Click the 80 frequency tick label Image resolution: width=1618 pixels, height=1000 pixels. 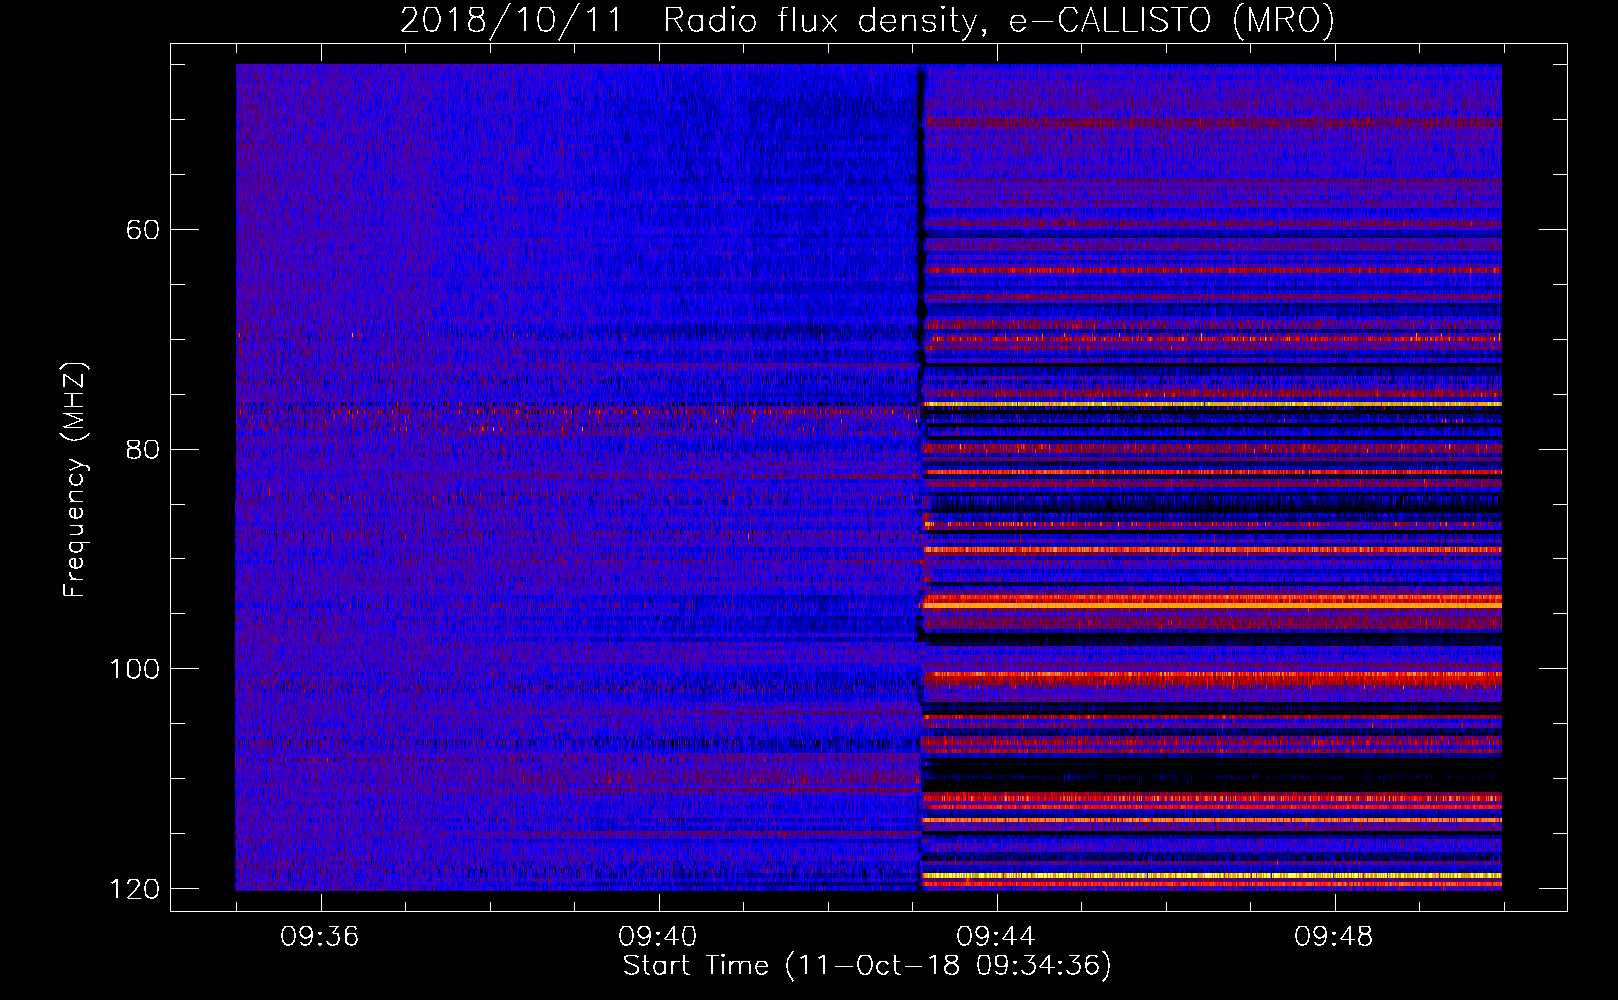(x=143, y=449)
